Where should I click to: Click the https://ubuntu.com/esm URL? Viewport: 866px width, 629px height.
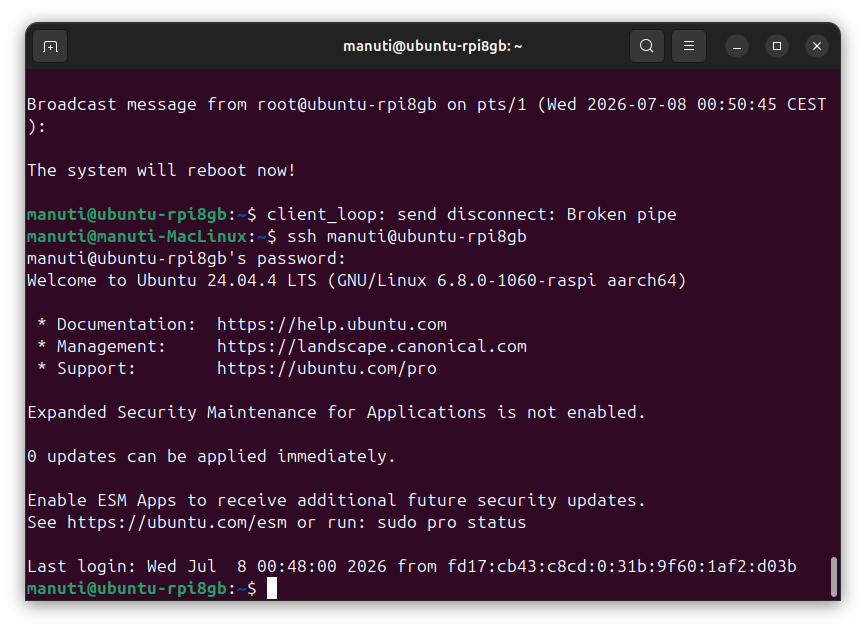coord(177,522)
